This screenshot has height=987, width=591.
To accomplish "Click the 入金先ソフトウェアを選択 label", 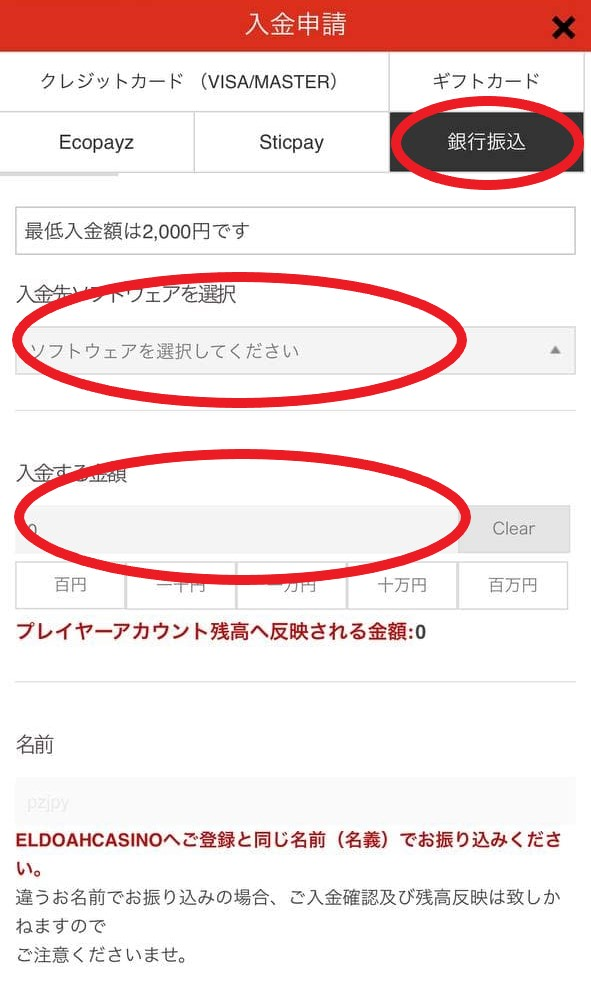I will tap(126, 294).
